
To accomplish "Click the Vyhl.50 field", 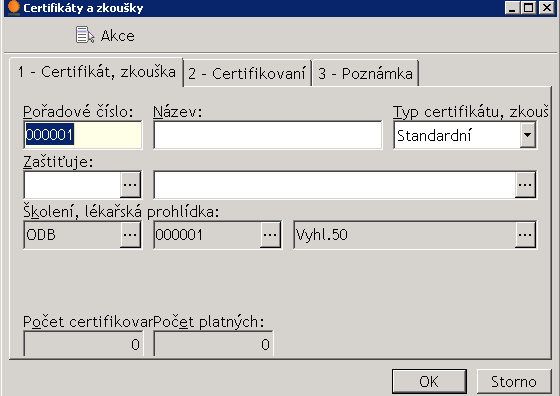I will pos(404,235).
